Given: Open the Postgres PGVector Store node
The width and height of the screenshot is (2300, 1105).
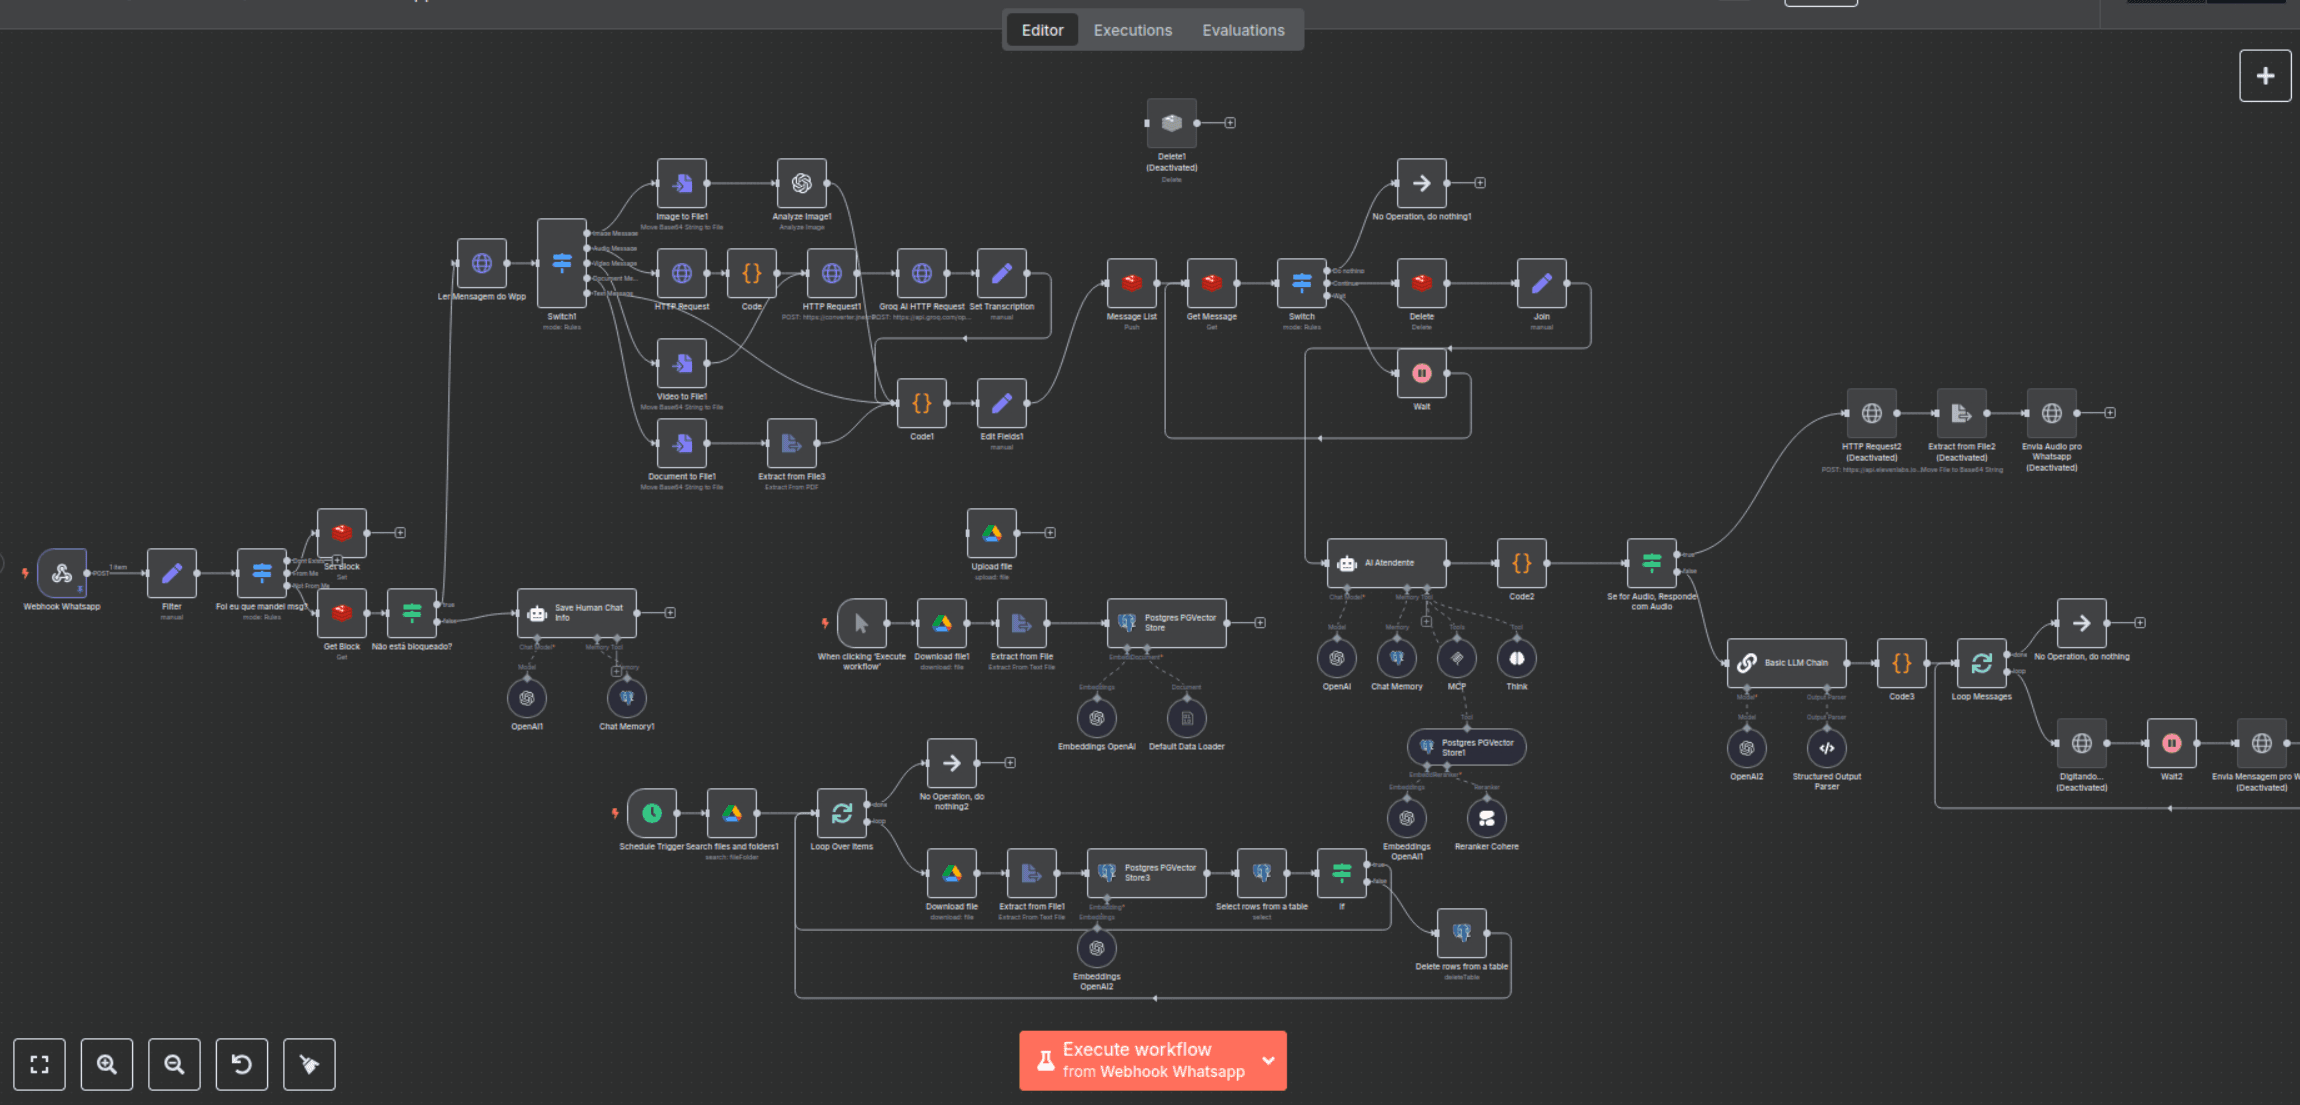Looking at the screenshot, I should coord(1167,623).
